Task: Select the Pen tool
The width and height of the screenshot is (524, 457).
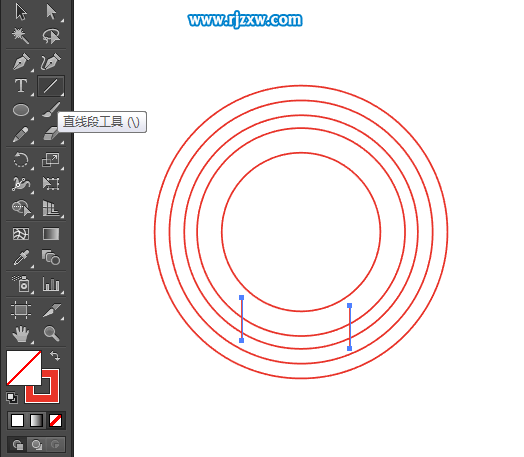Action: coord(21,61)
